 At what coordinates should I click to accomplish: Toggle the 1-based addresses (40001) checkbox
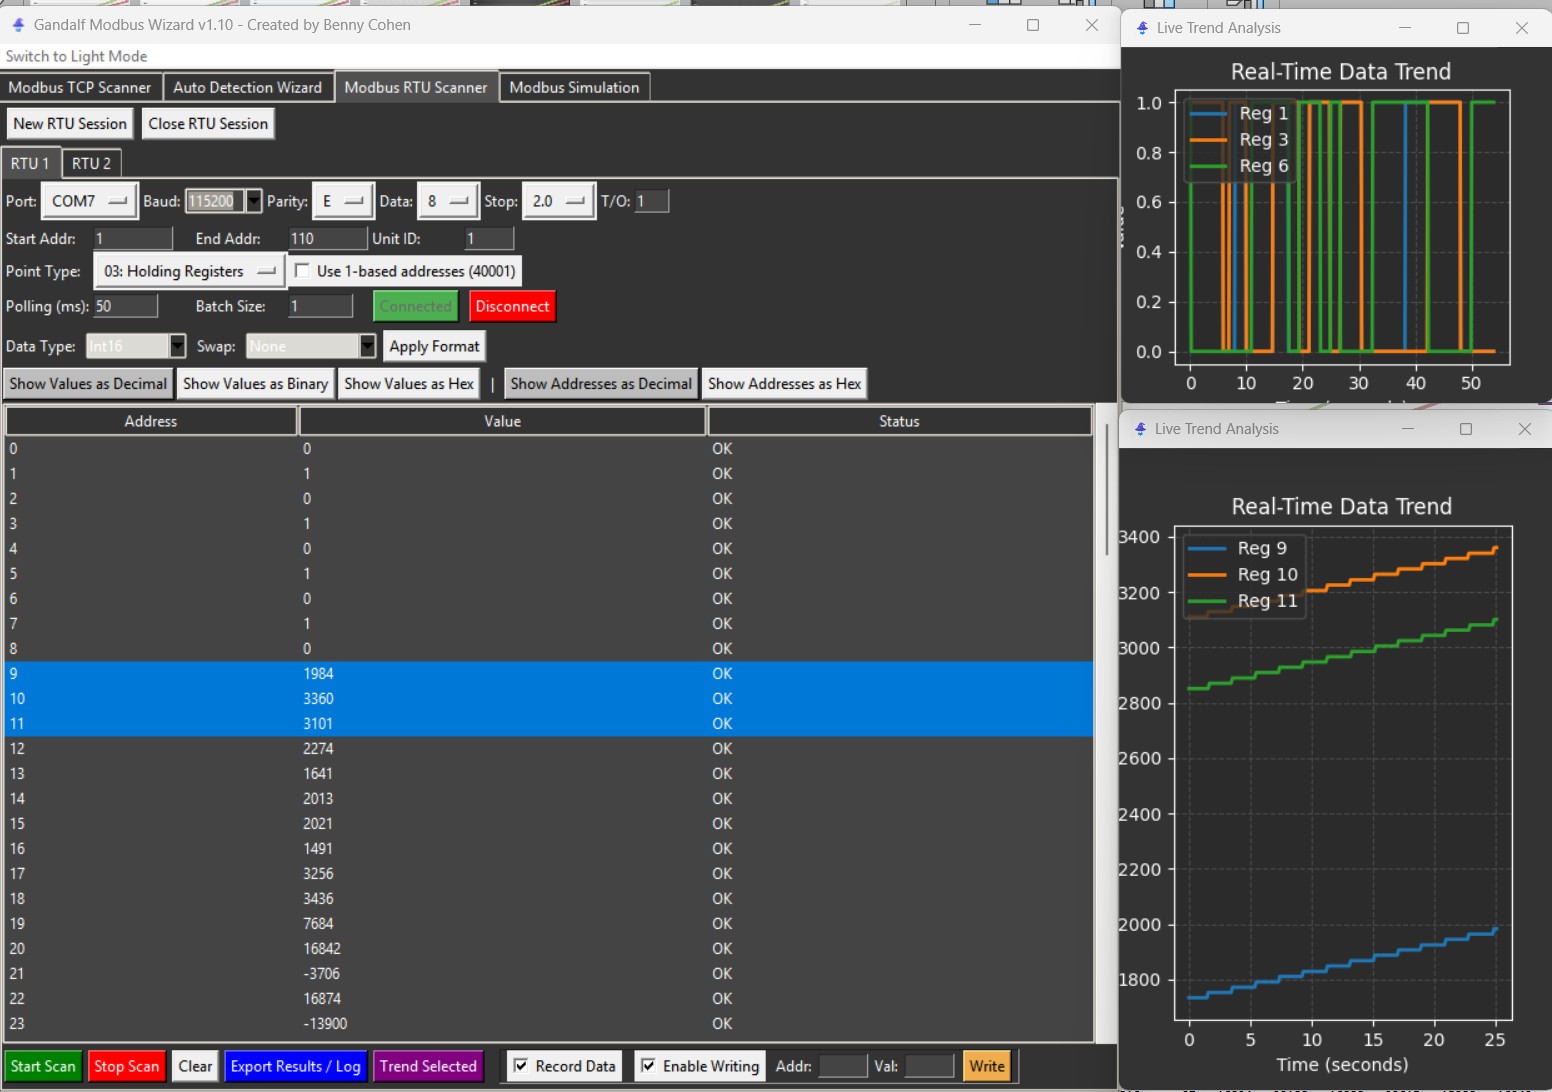302,270
